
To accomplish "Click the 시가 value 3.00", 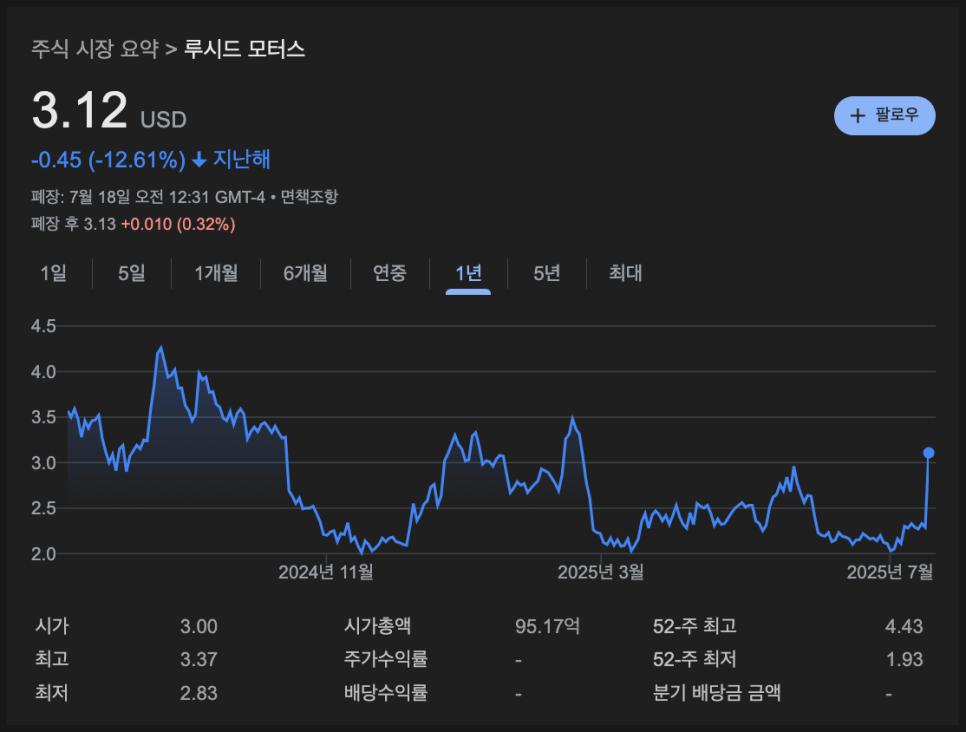I will (198, 627).
